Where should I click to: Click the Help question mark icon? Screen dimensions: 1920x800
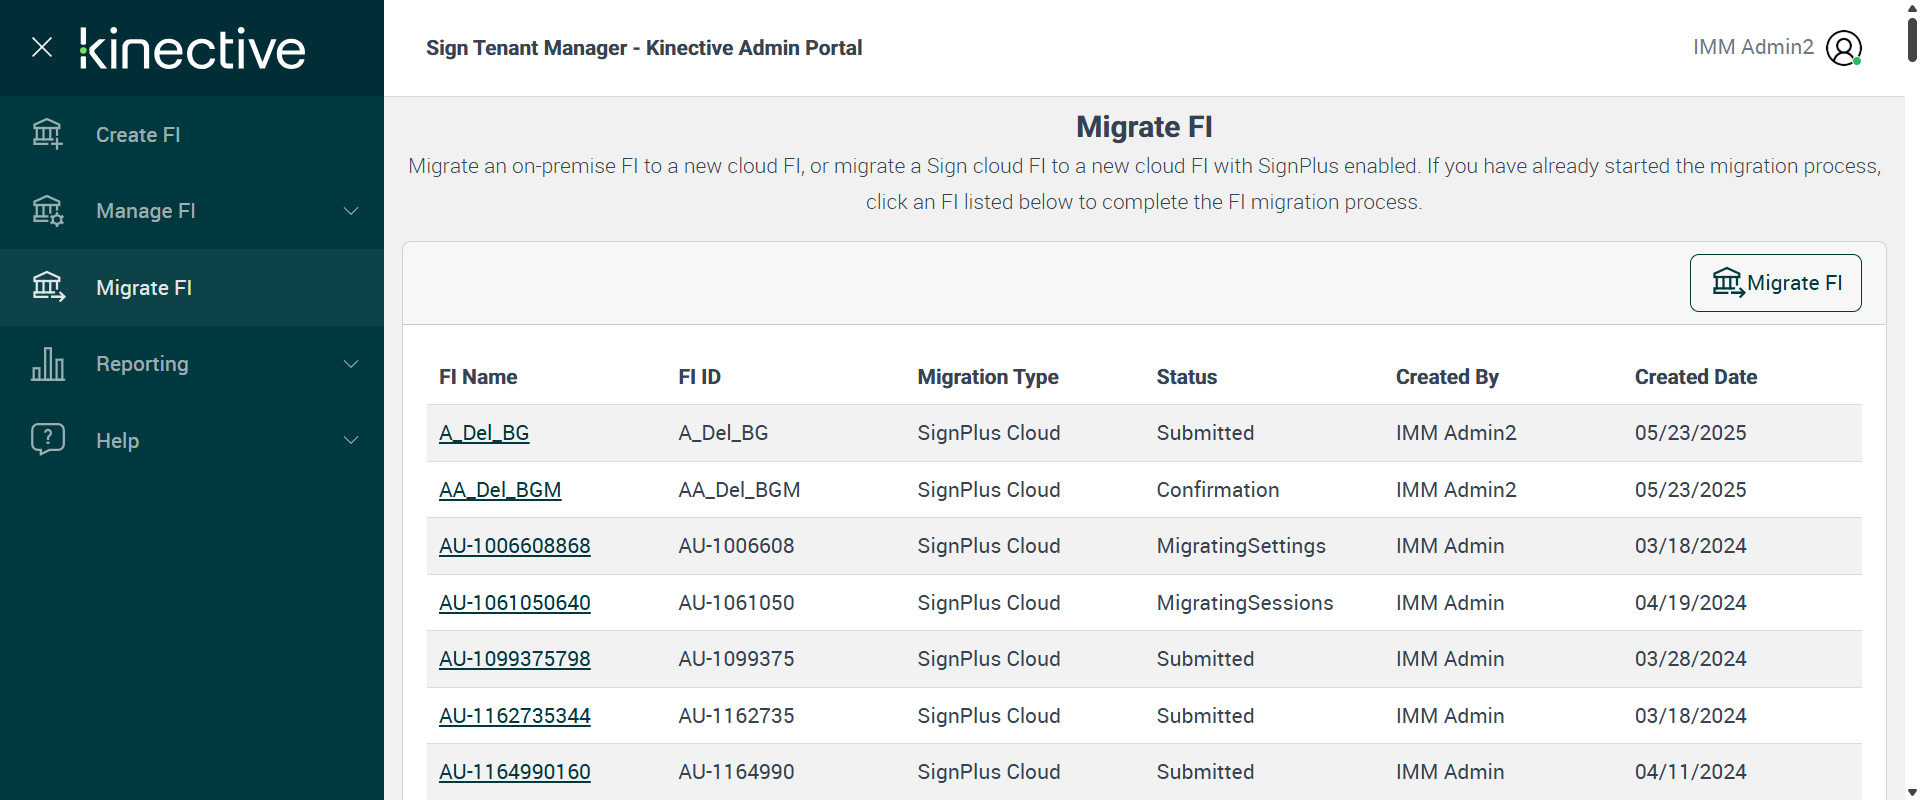(47, 440)
